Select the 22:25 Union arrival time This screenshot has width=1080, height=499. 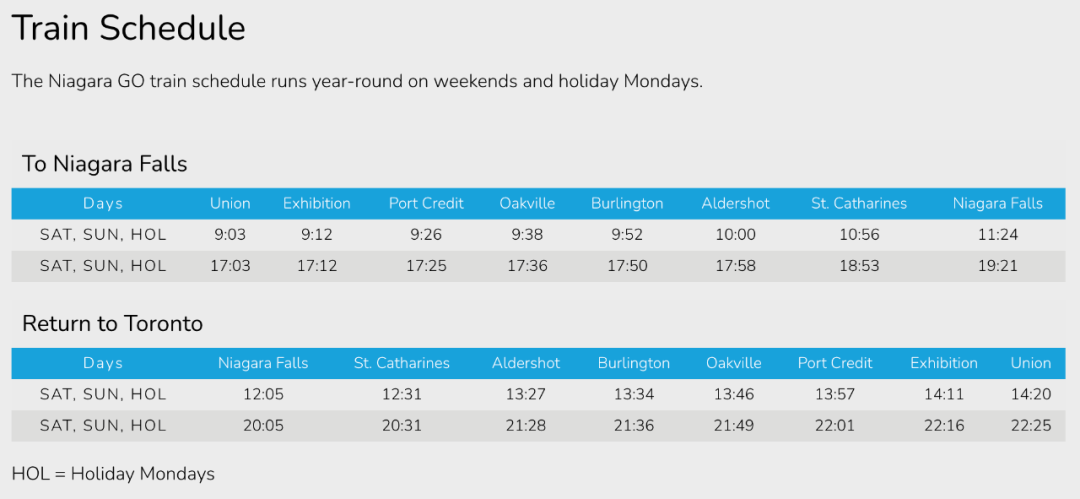pos(1031,426)
